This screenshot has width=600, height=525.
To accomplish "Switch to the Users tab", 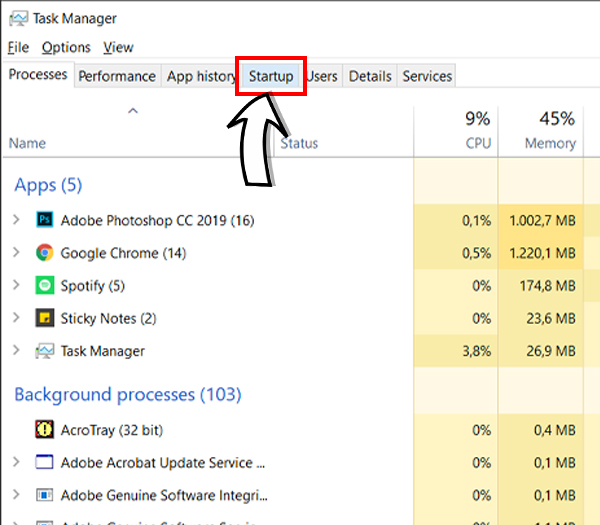I will click(322, 76).
